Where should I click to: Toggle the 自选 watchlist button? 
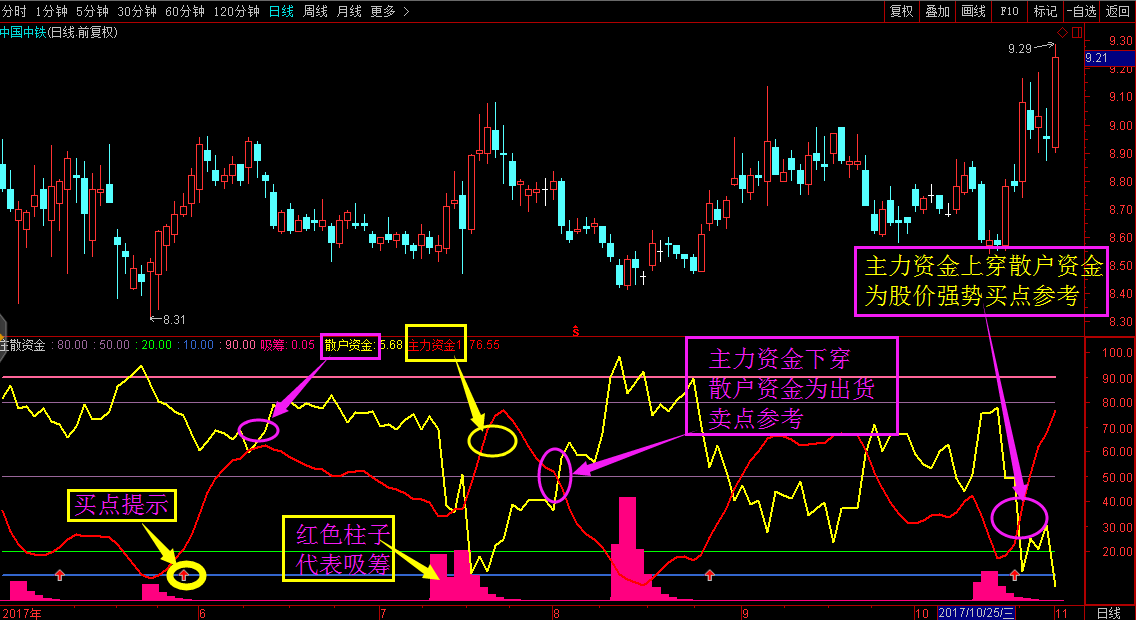pos(1080,11)
